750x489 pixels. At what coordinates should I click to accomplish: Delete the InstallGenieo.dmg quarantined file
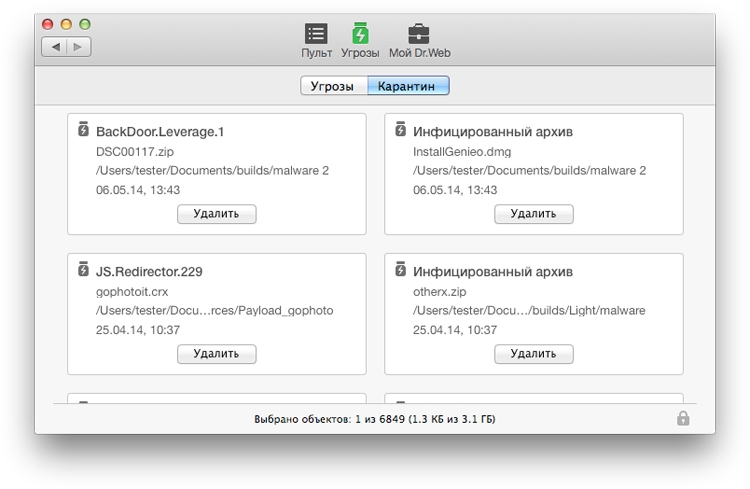[x=533, y=214]
